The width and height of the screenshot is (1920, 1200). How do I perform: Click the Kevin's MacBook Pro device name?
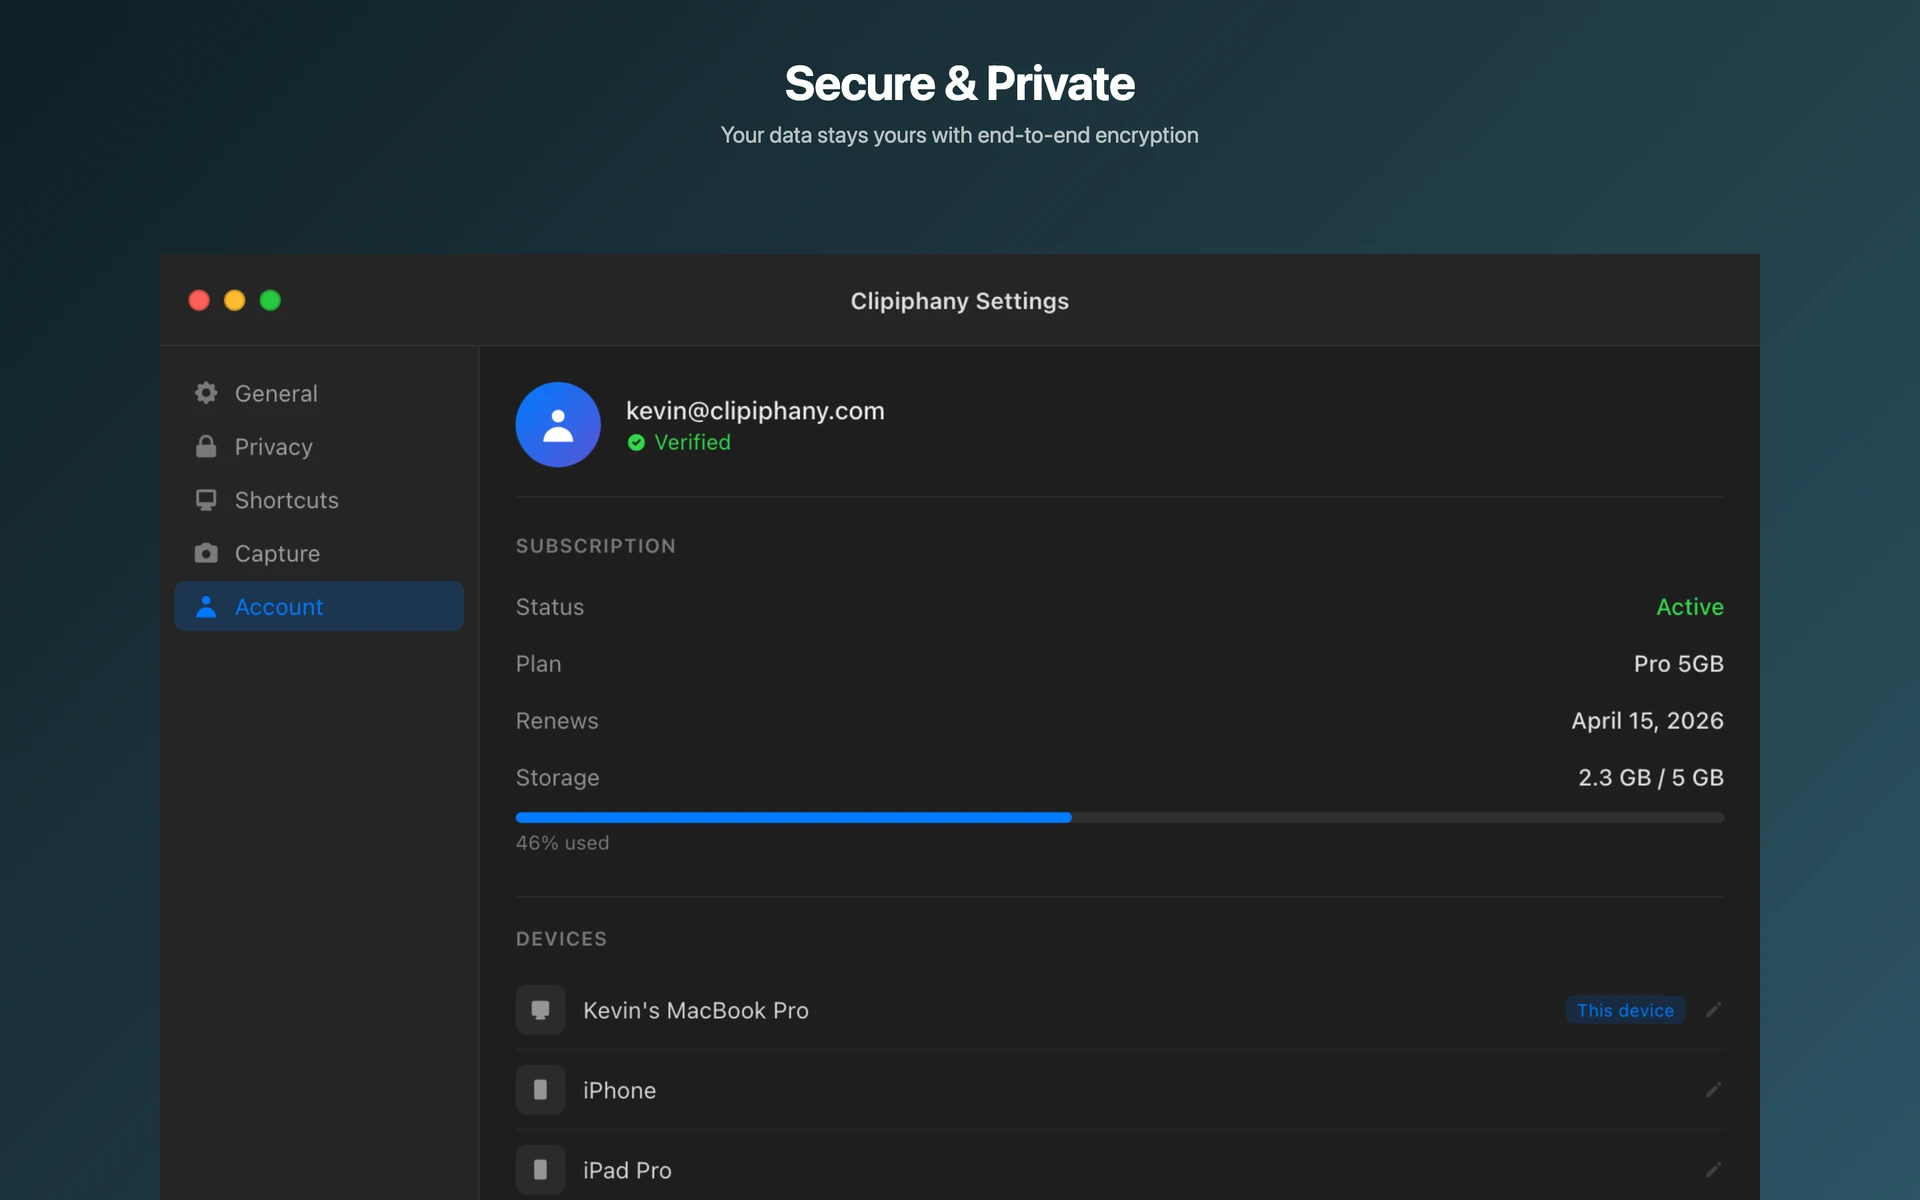tap(696, 1010)
